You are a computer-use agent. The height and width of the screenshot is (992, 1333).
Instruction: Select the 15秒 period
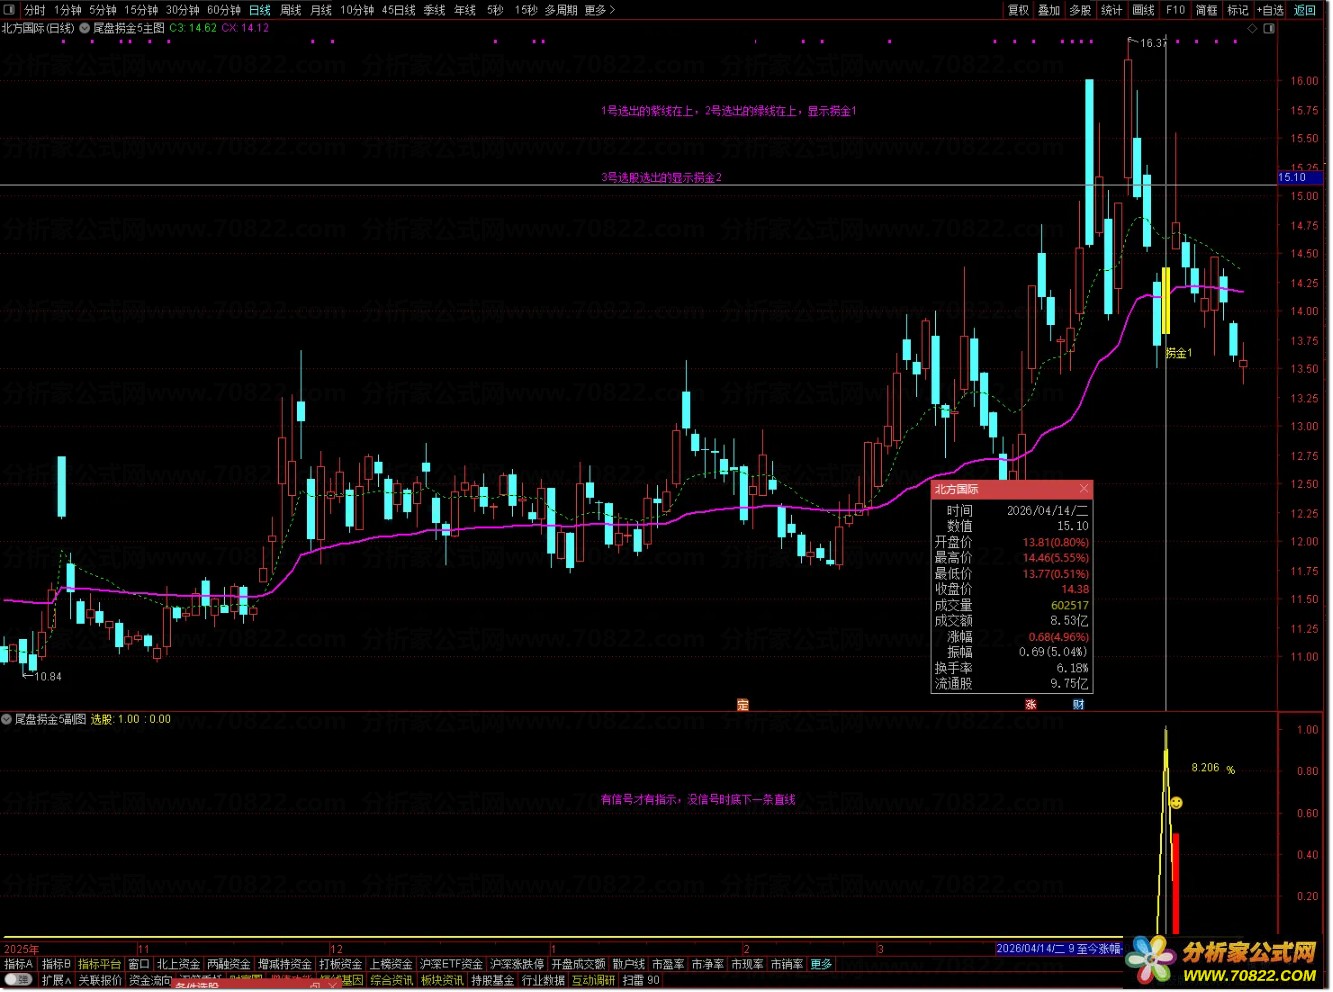[526, 10]
